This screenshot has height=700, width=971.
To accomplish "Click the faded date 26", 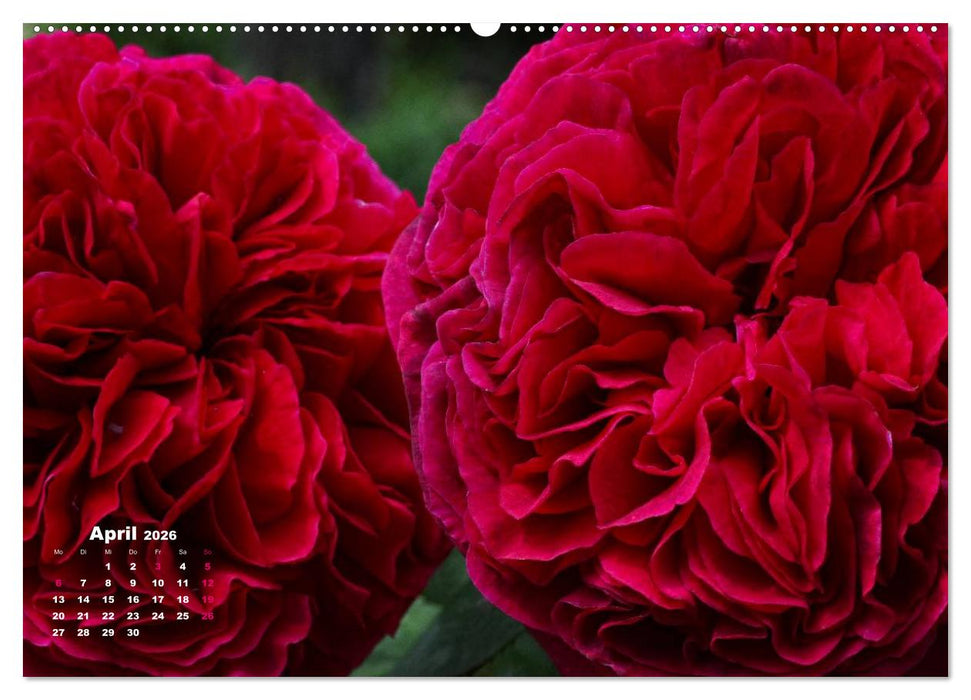I will tap(207, 616).
